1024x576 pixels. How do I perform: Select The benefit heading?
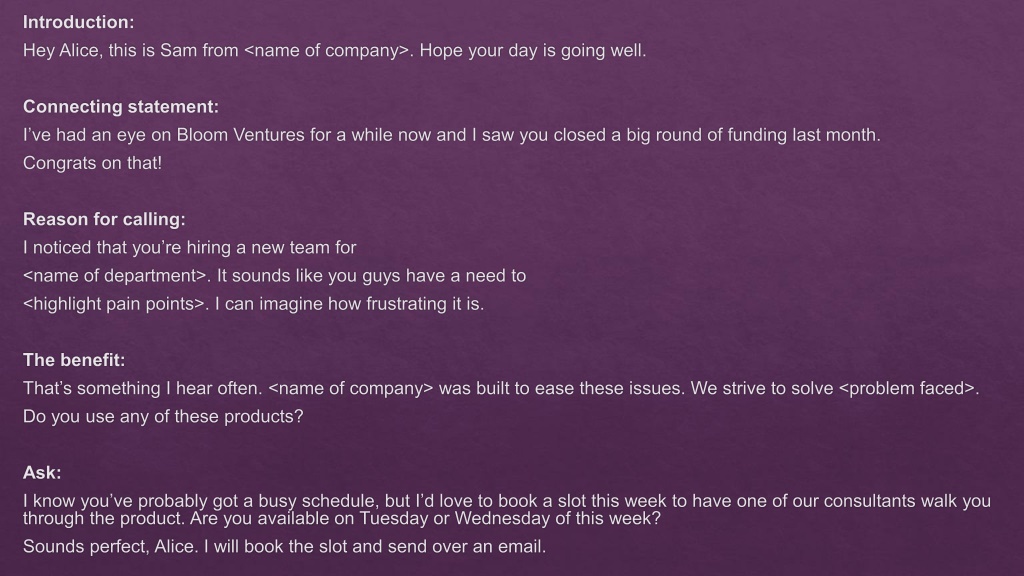tap(74, 360)
